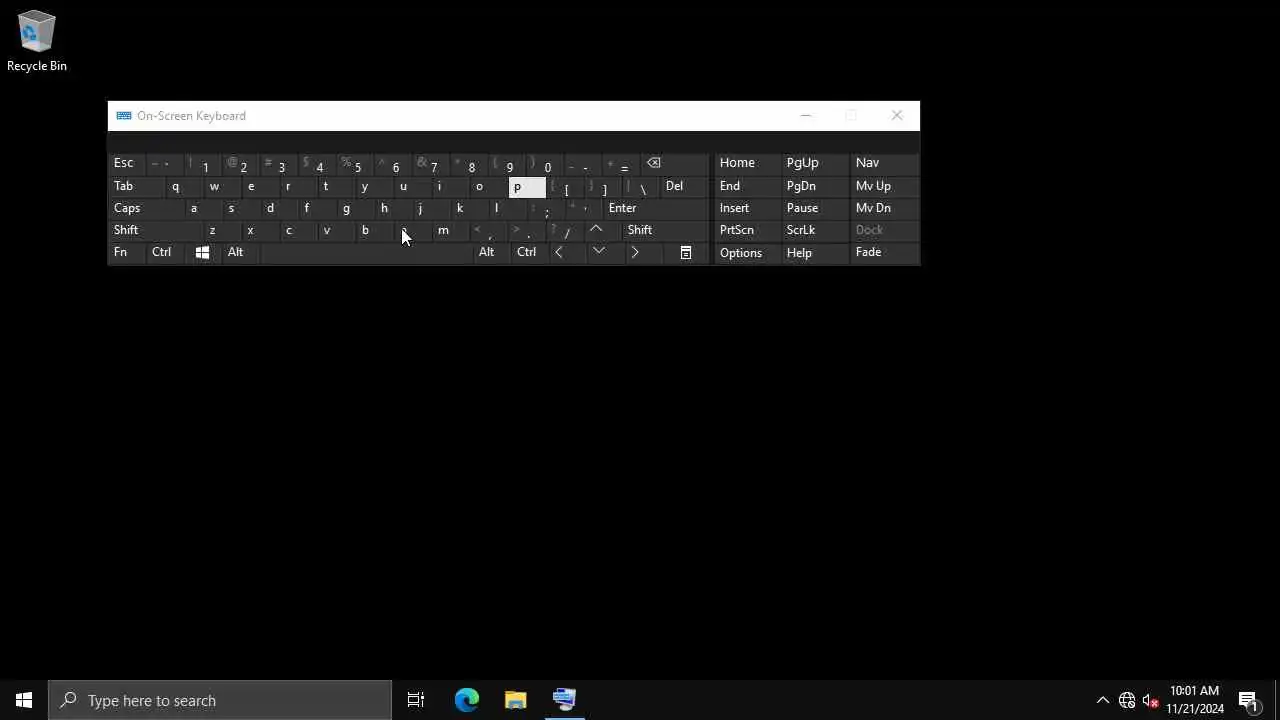Click the up arrow key

click(x=596, y=230)
